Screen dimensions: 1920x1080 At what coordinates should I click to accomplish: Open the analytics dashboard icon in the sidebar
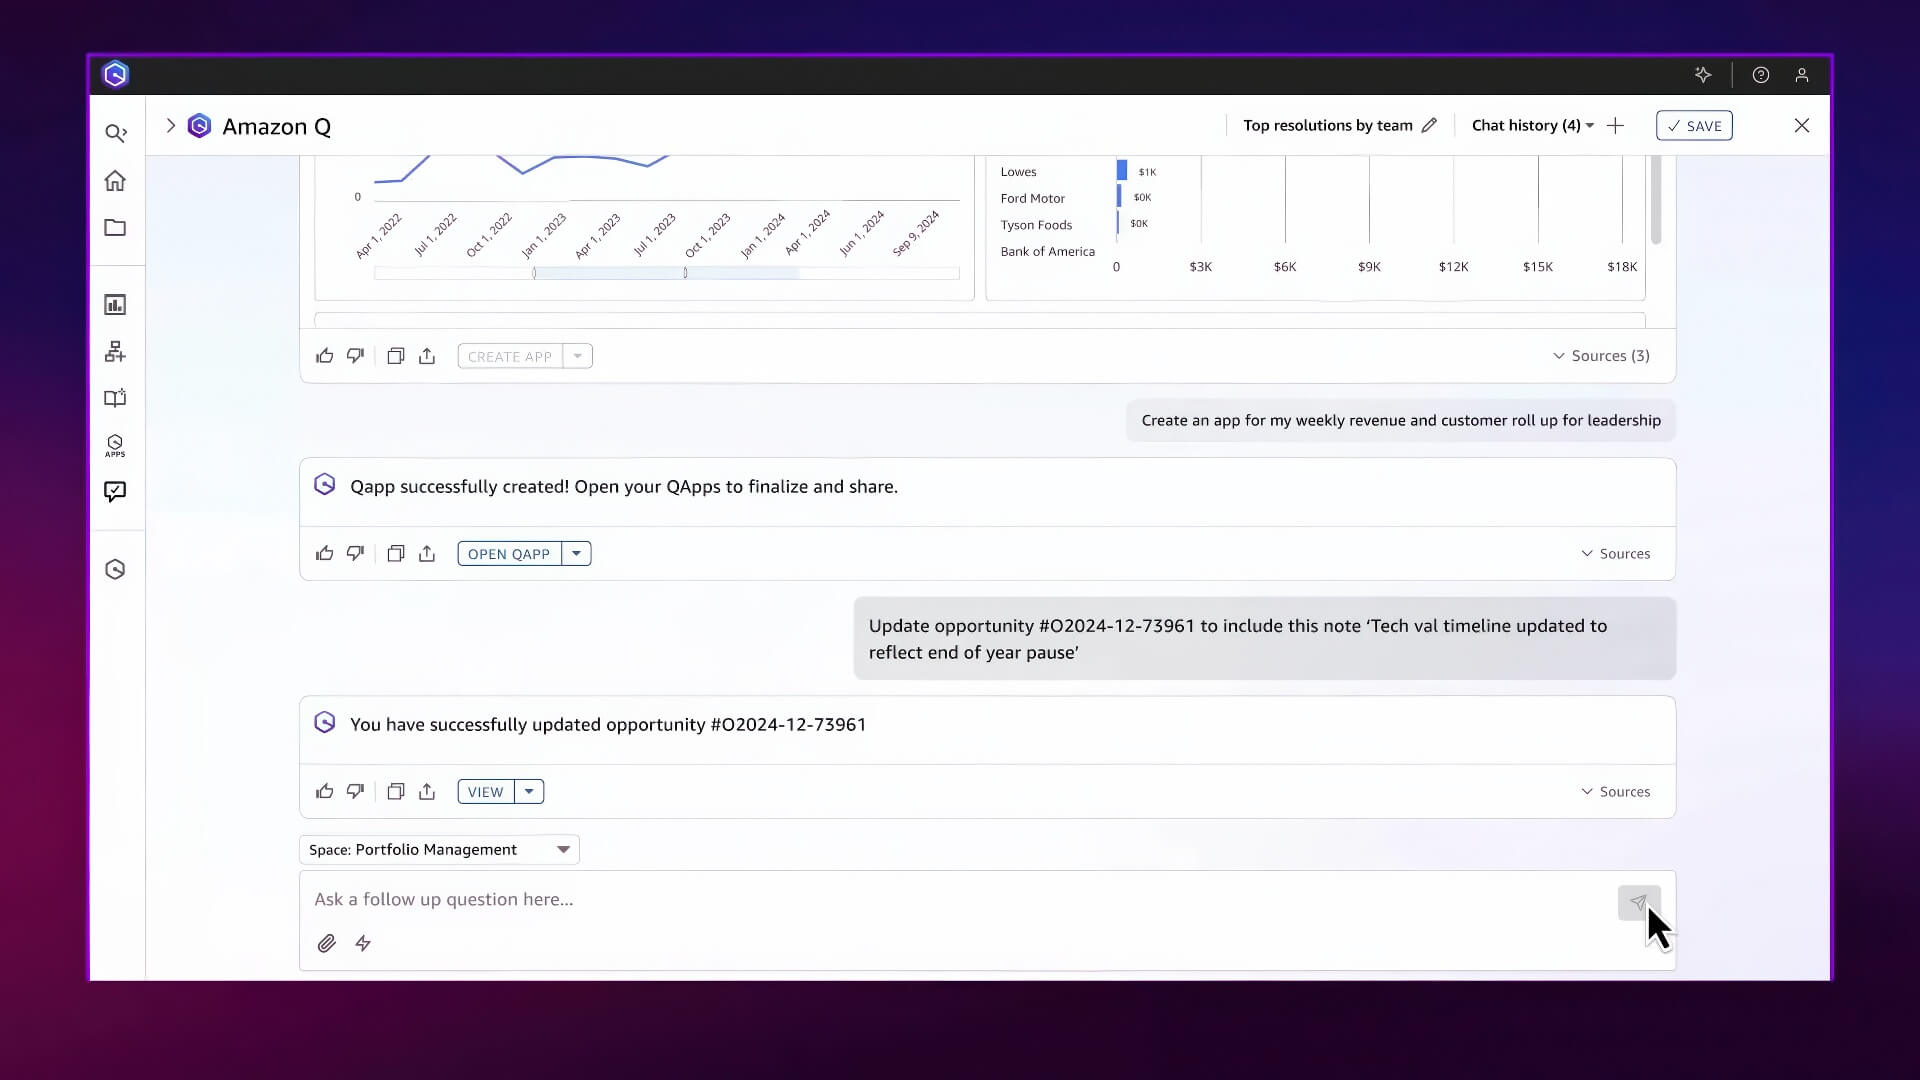pos(117,304)
